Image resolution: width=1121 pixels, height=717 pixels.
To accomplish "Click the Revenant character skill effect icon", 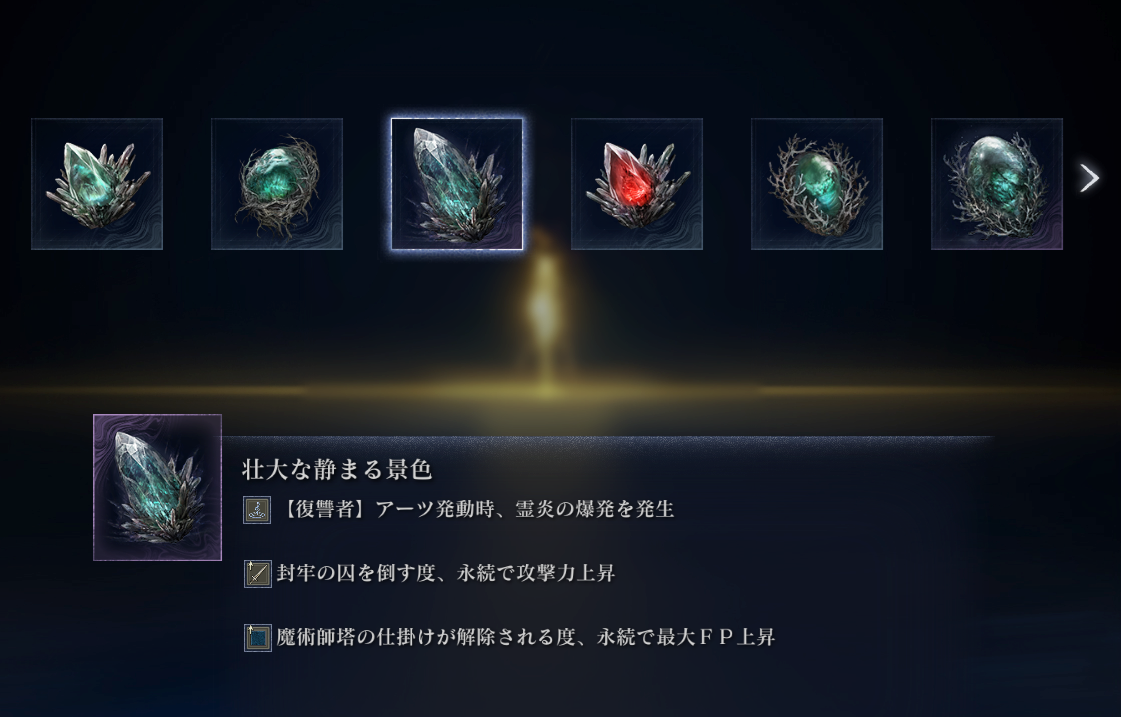I will (257, 510).
